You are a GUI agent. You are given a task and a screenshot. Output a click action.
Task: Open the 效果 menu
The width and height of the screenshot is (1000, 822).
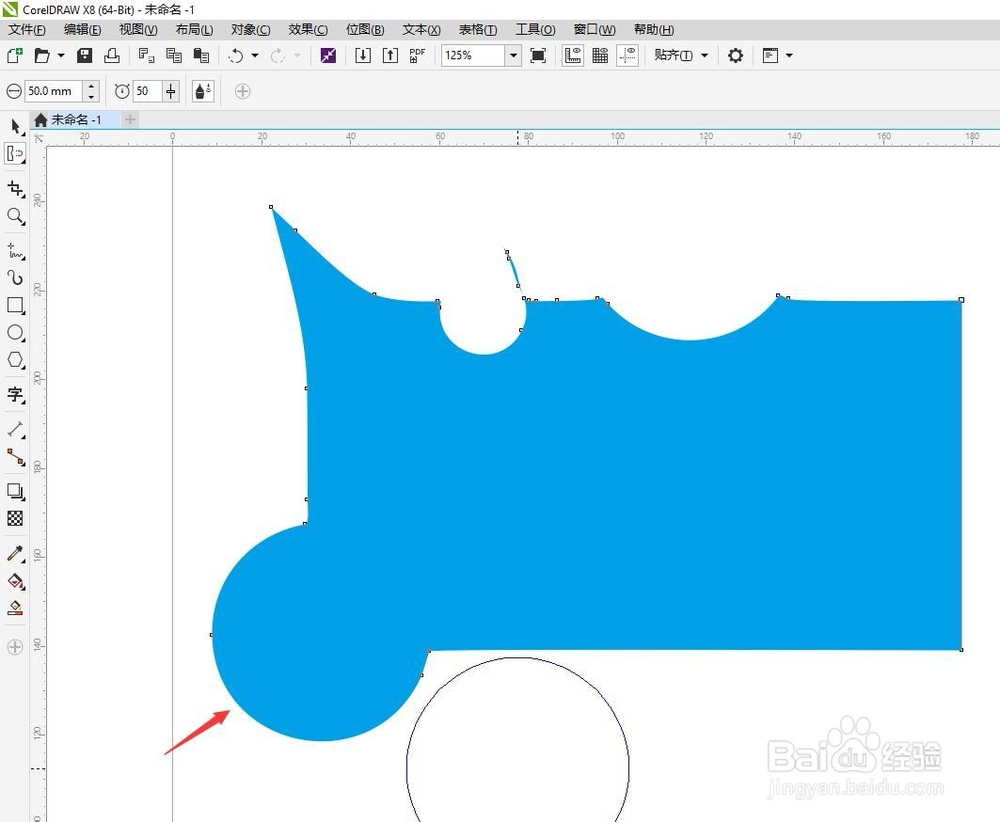(308, 29)
